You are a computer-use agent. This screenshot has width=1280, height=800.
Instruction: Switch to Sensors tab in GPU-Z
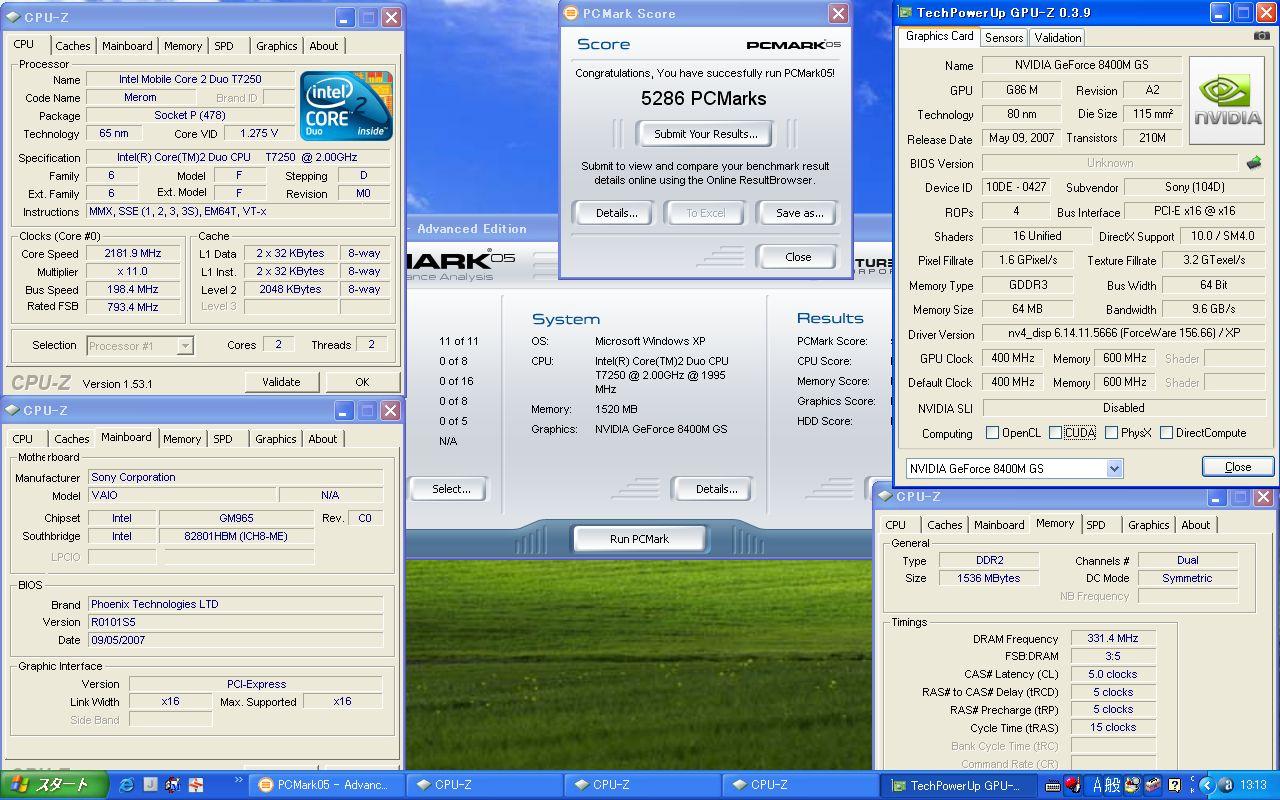(x=1003, y=38)
